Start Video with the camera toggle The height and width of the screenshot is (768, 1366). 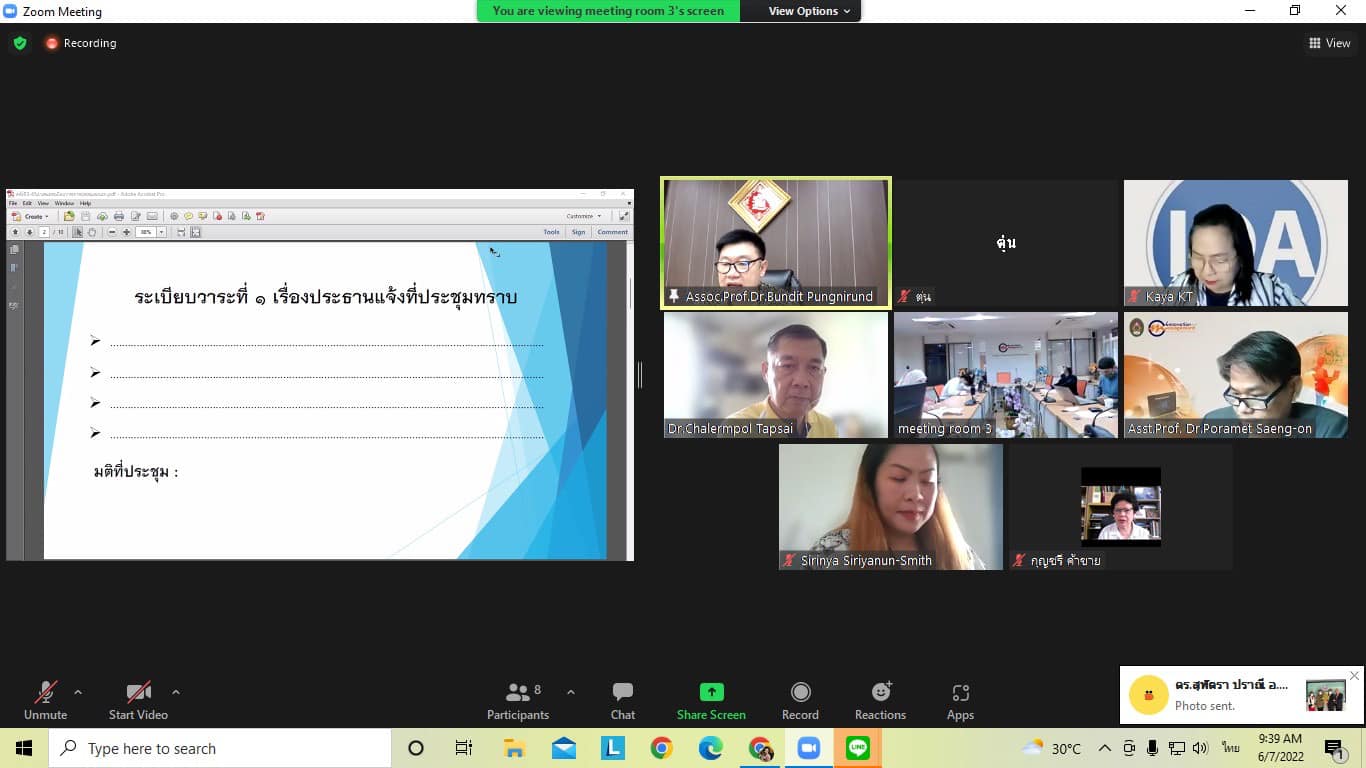coord(138,700)
